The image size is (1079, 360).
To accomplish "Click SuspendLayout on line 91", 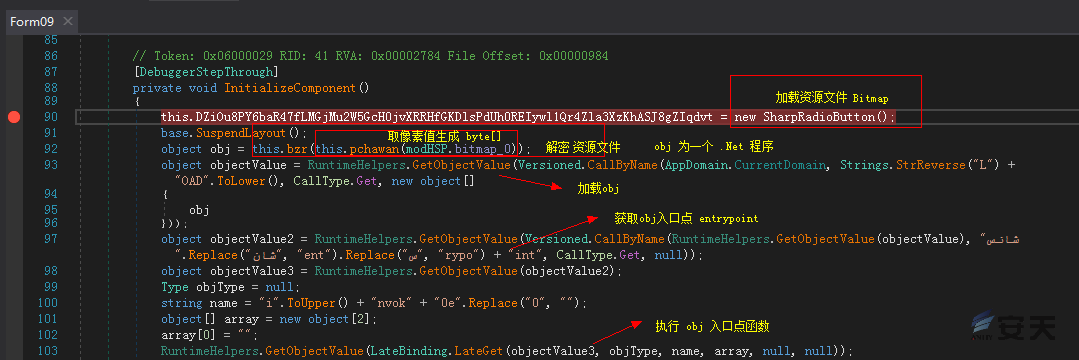I will [x=242, y=133].
